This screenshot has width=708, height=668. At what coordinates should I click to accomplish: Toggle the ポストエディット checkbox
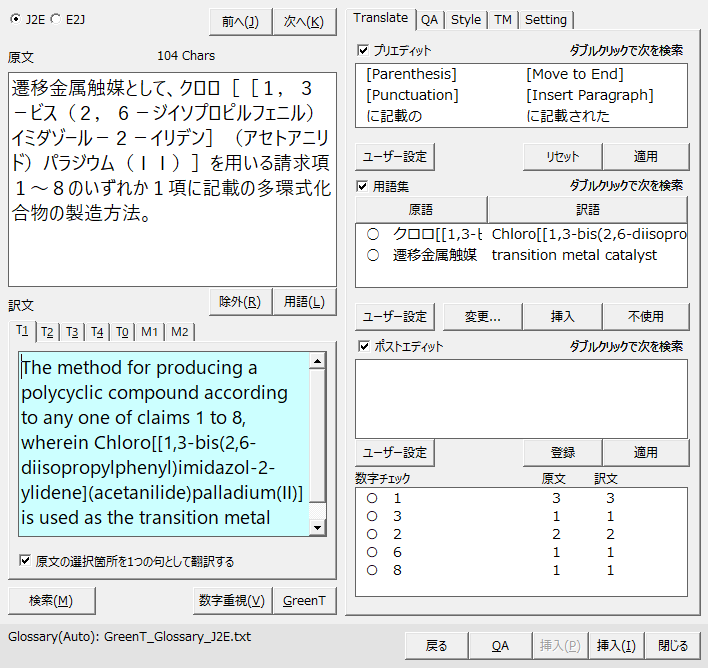point(363,347)
